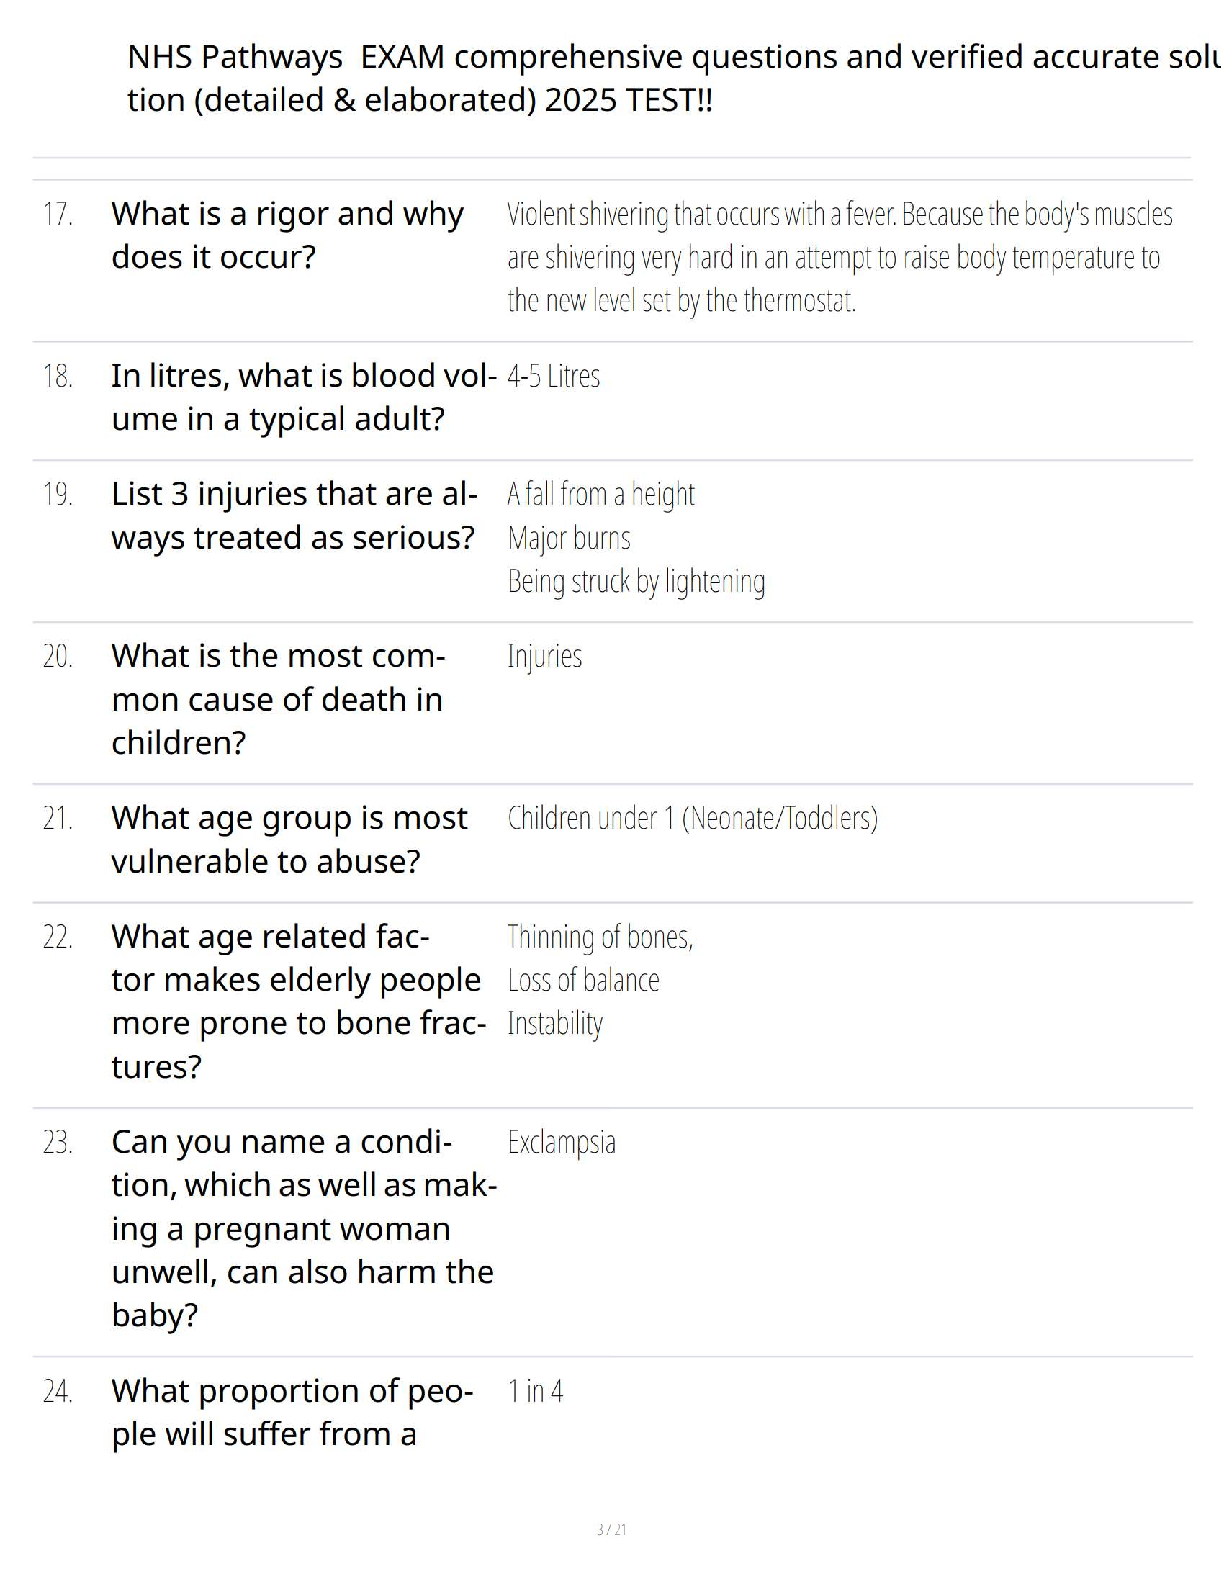Select question 20 about death in children
Image resolution: width=1224 pixels, height=1584 pixels.
point(278,699)
